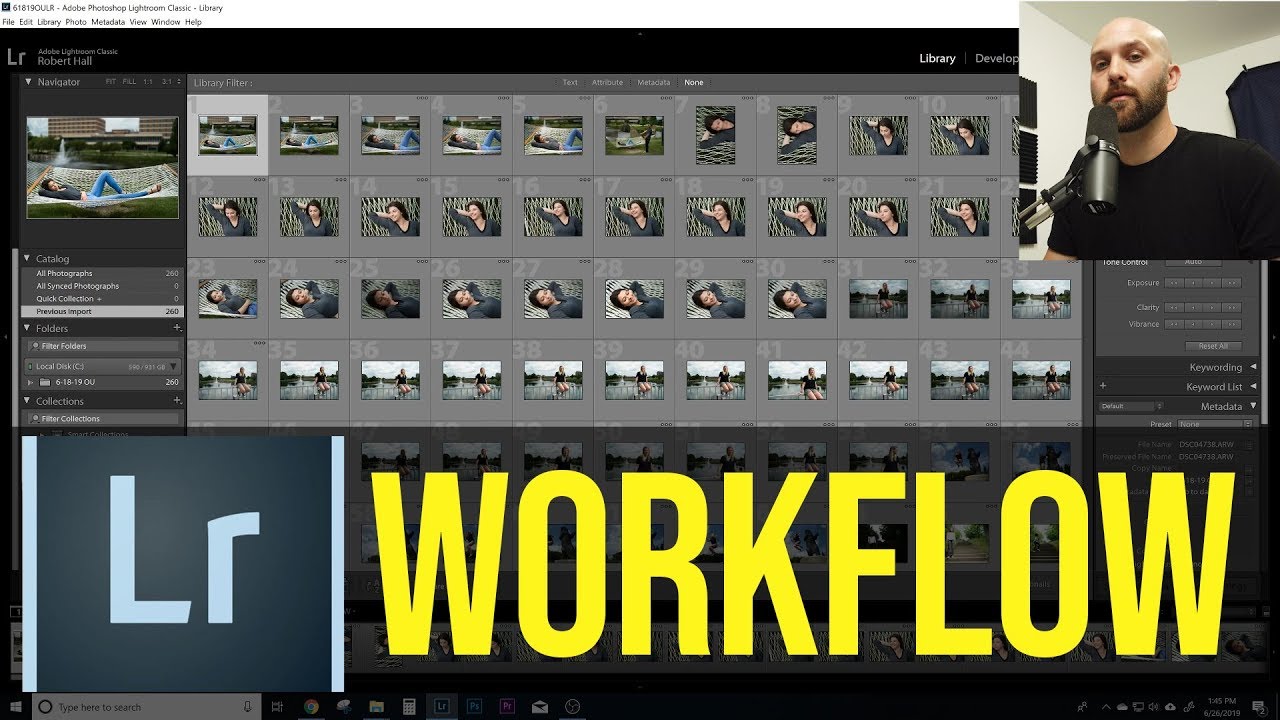
Task: Switch to Lightroom via its taskbar icon
Action: 442,706
